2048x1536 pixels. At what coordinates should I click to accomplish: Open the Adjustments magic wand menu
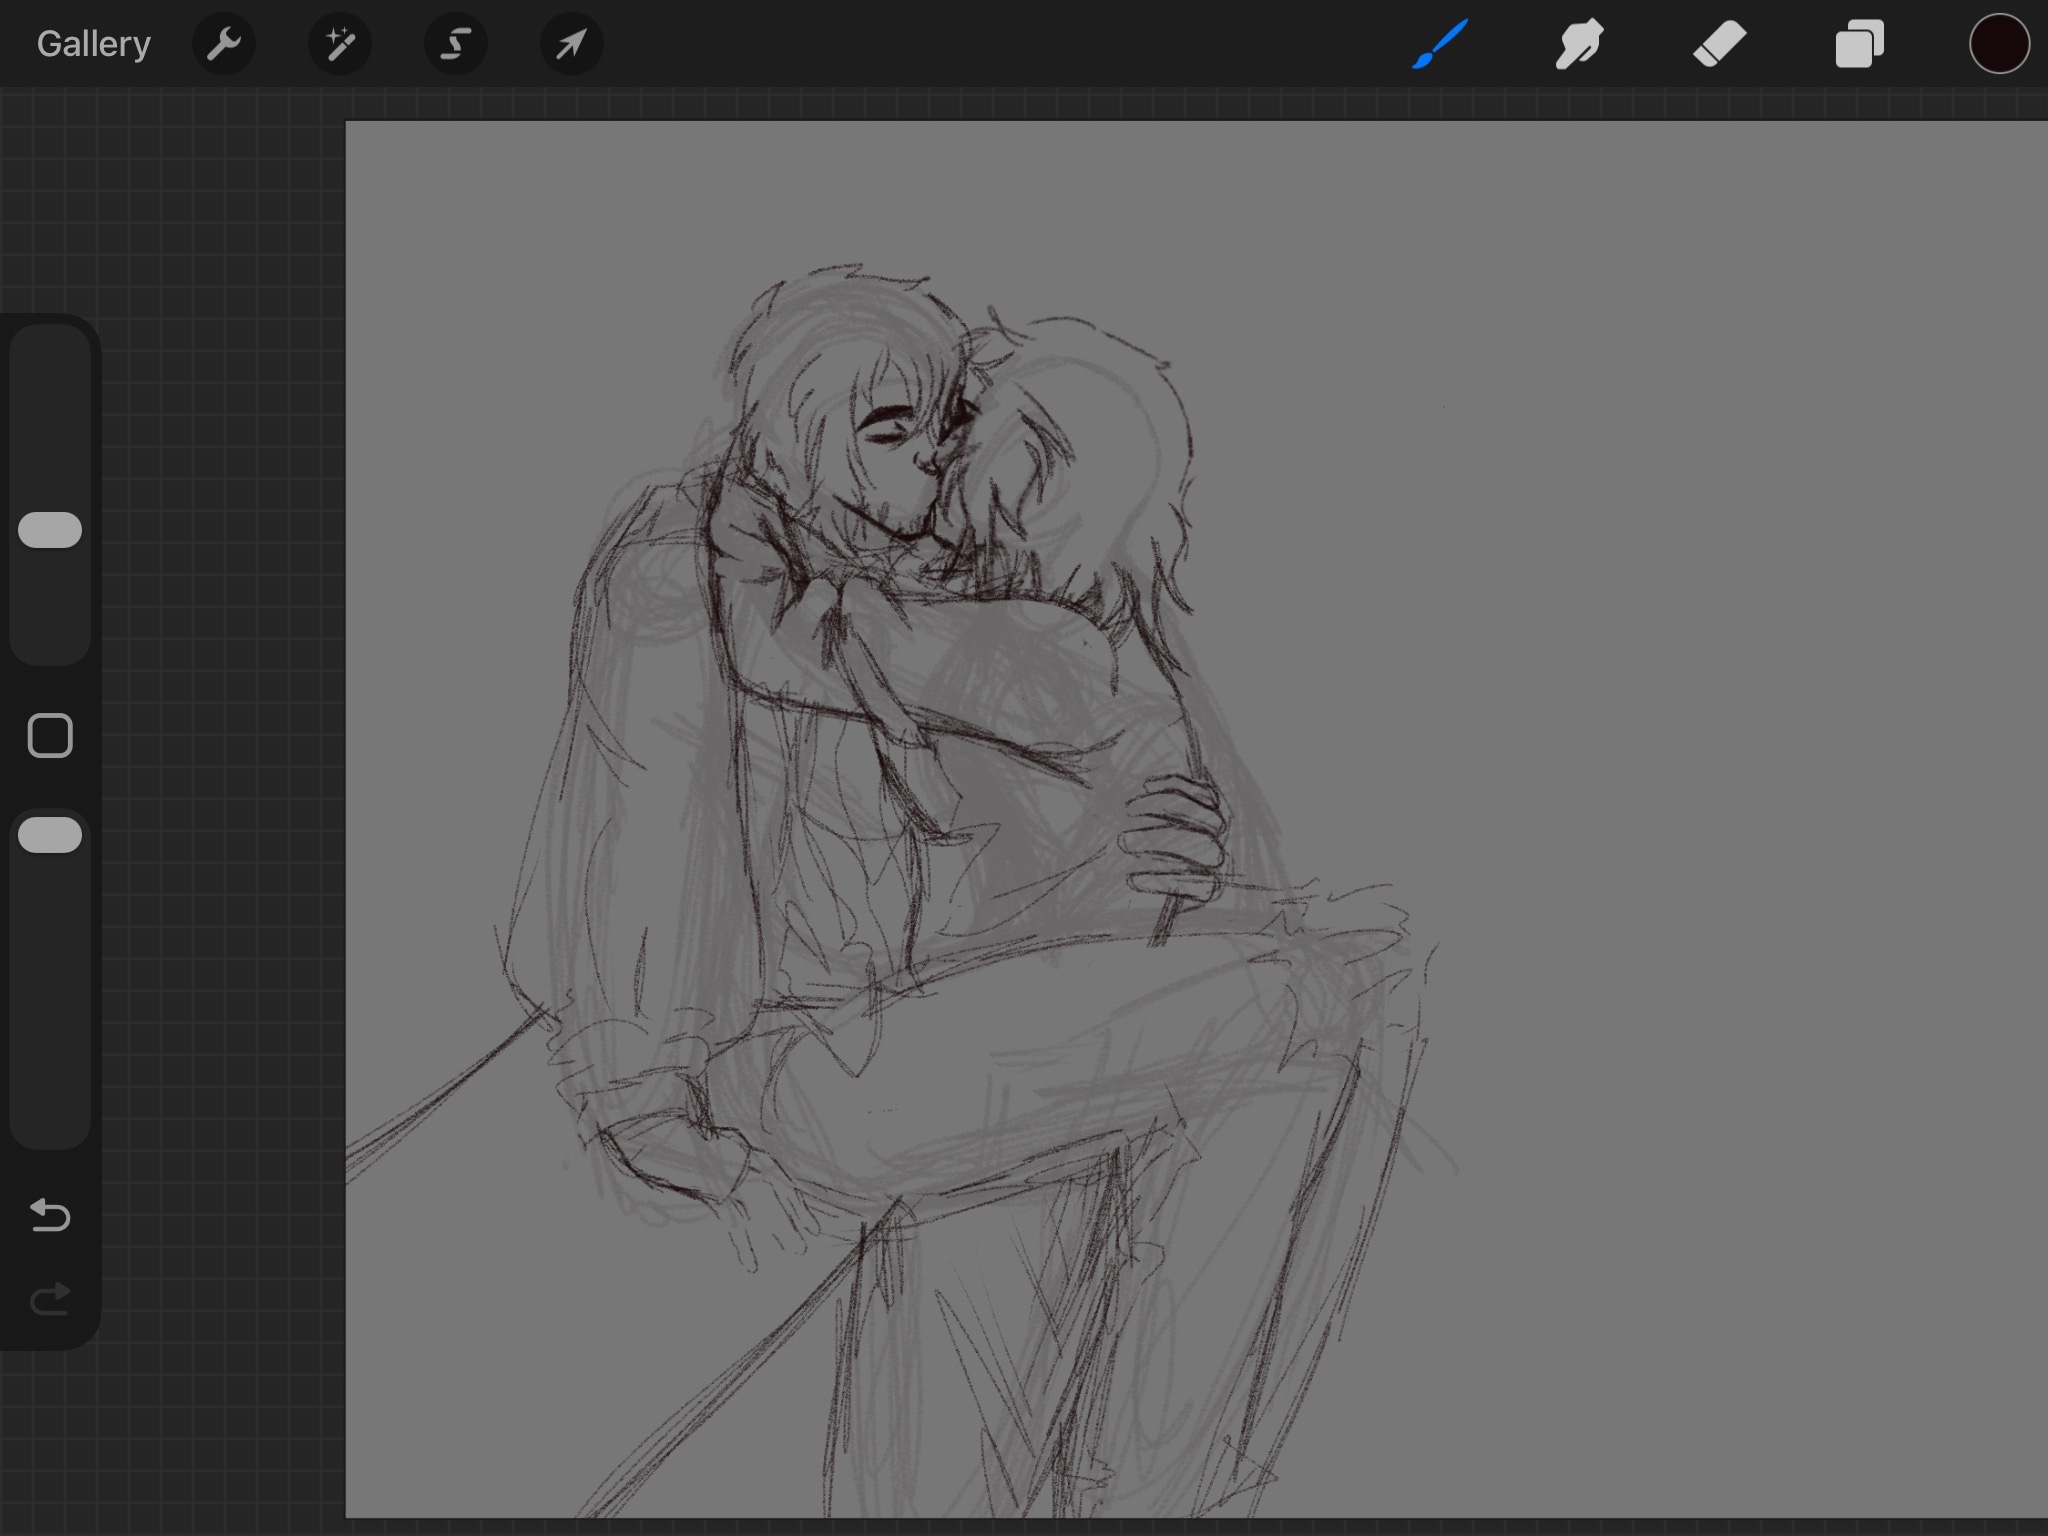[x=340, y=44]
